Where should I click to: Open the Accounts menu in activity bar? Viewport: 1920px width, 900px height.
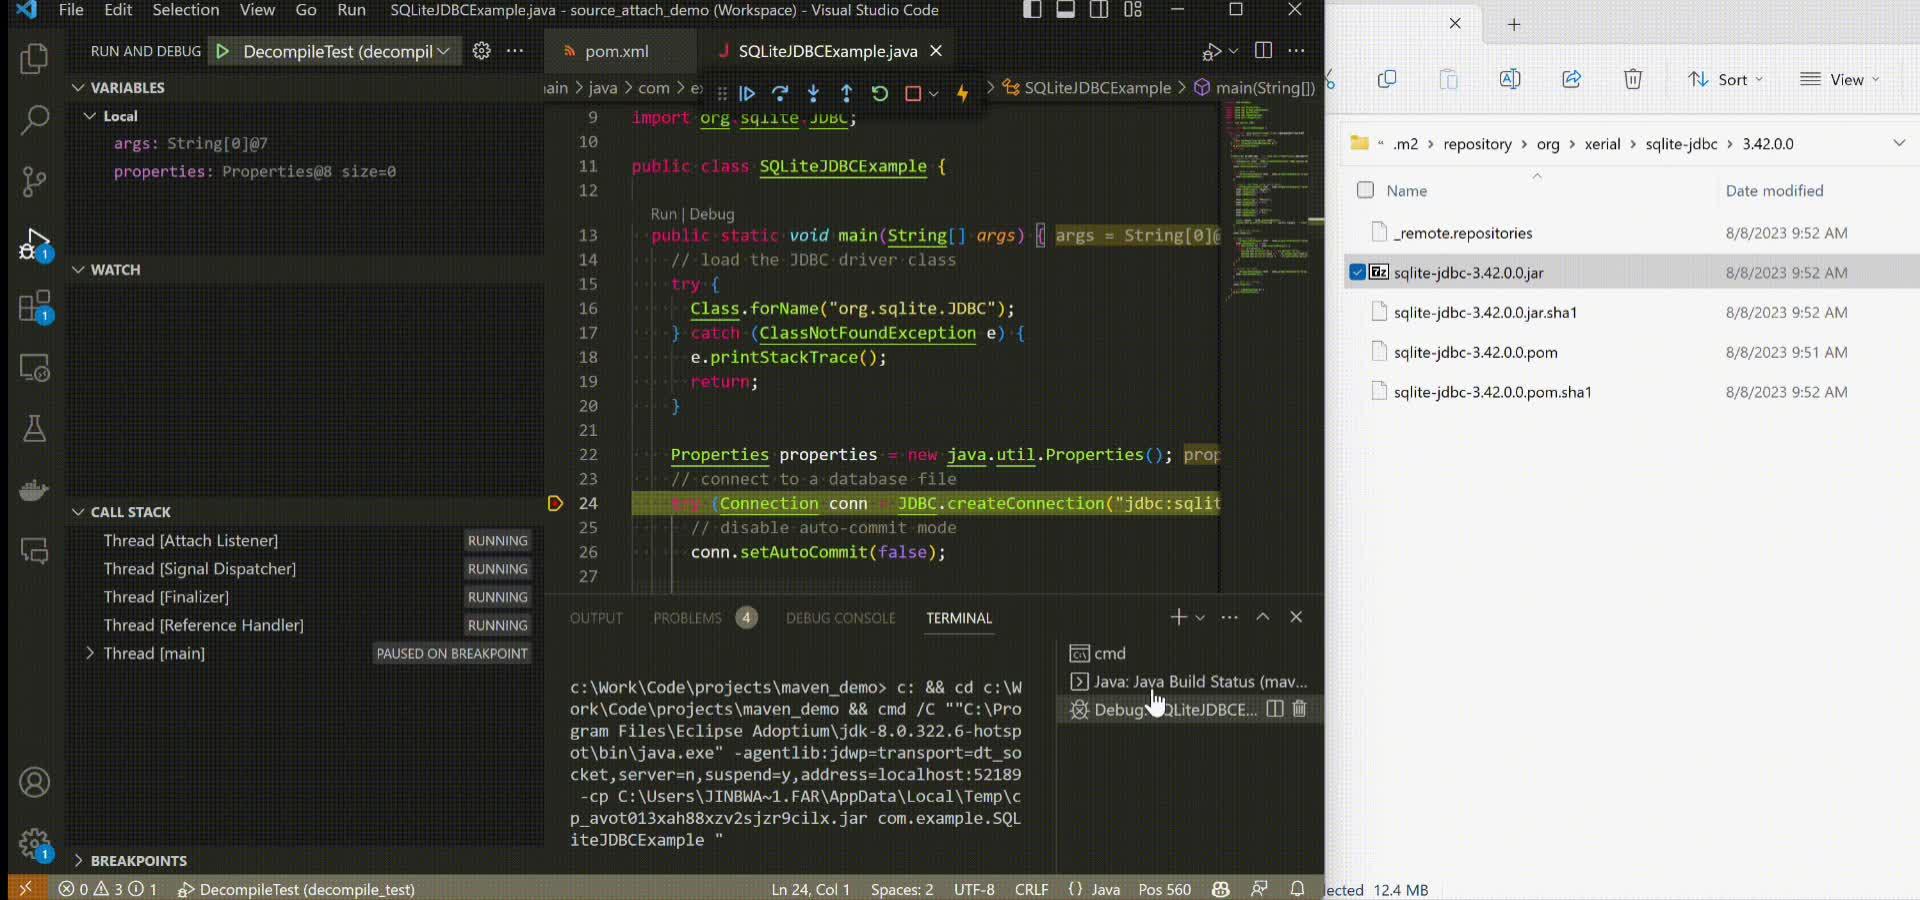click(x=34, y=782)
